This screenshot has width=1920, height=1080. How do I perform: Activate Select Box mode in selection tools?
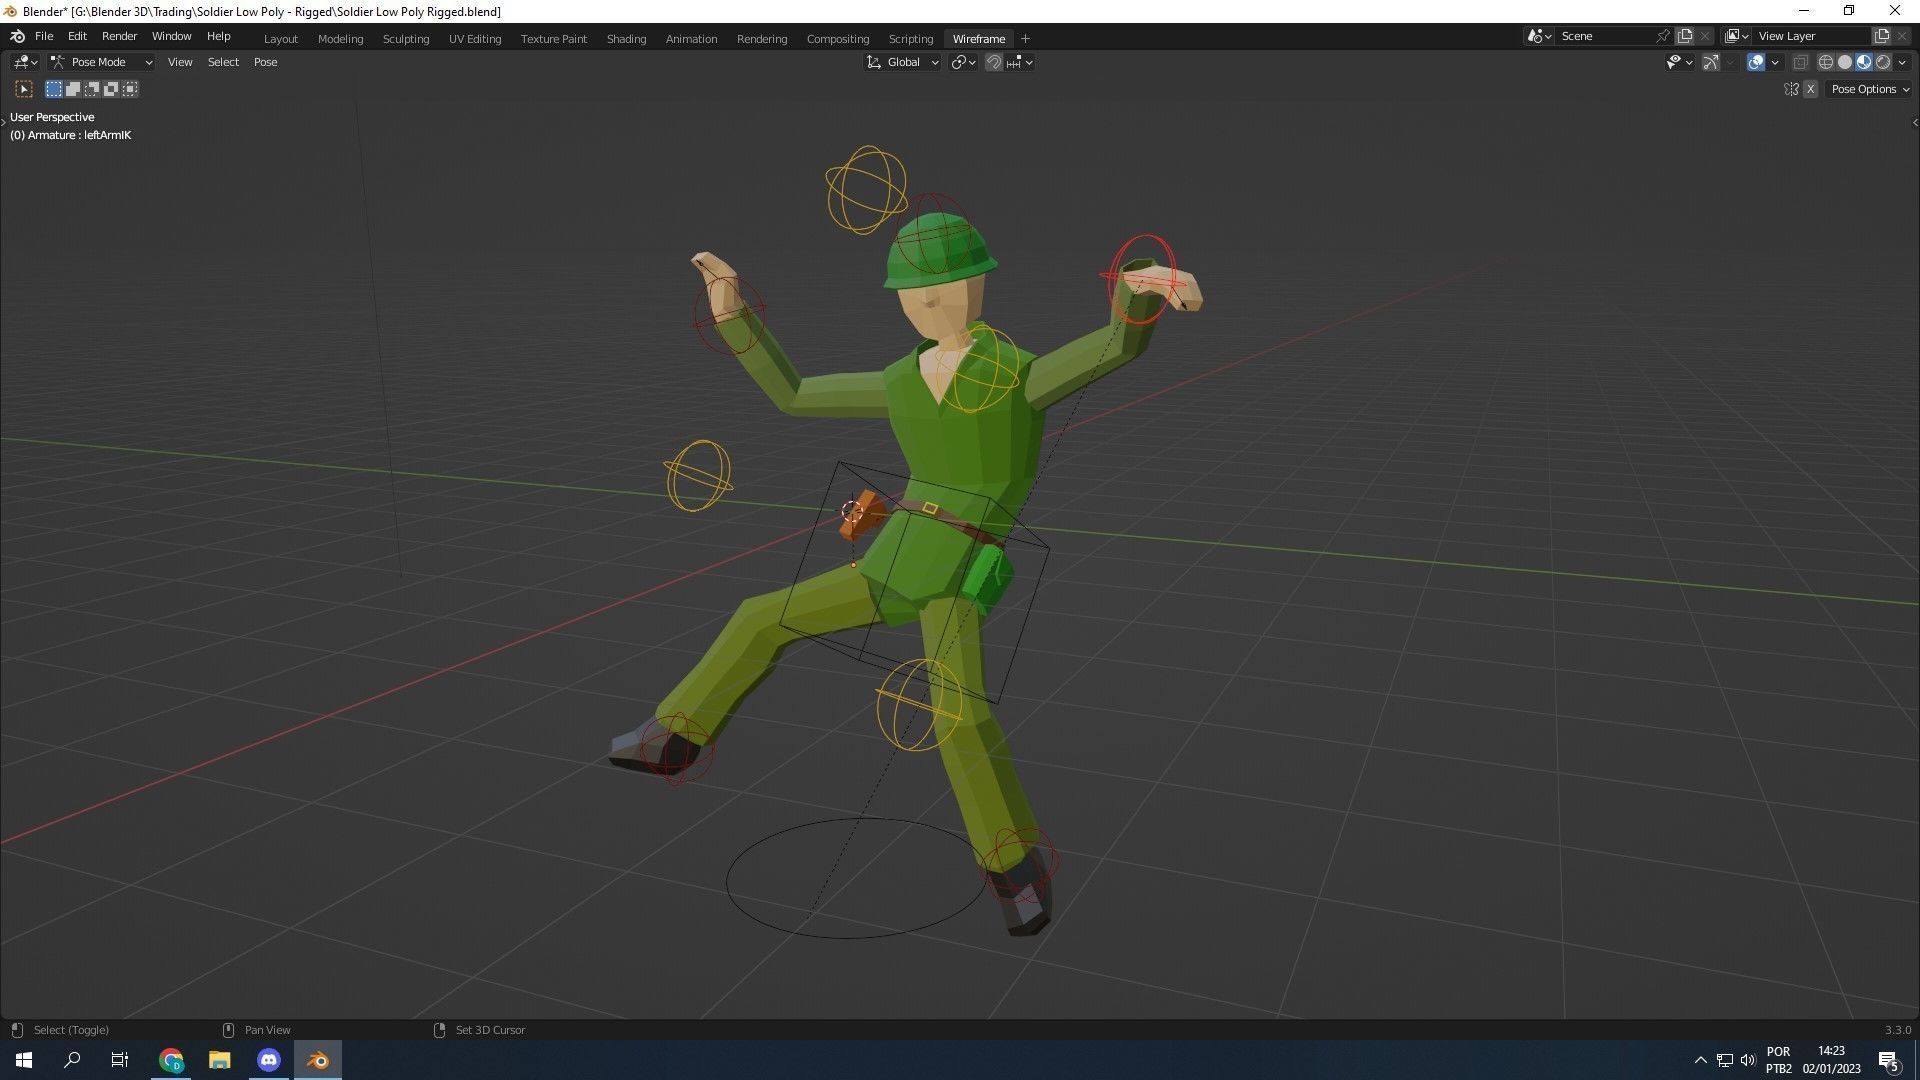click(x=53, y=89)
